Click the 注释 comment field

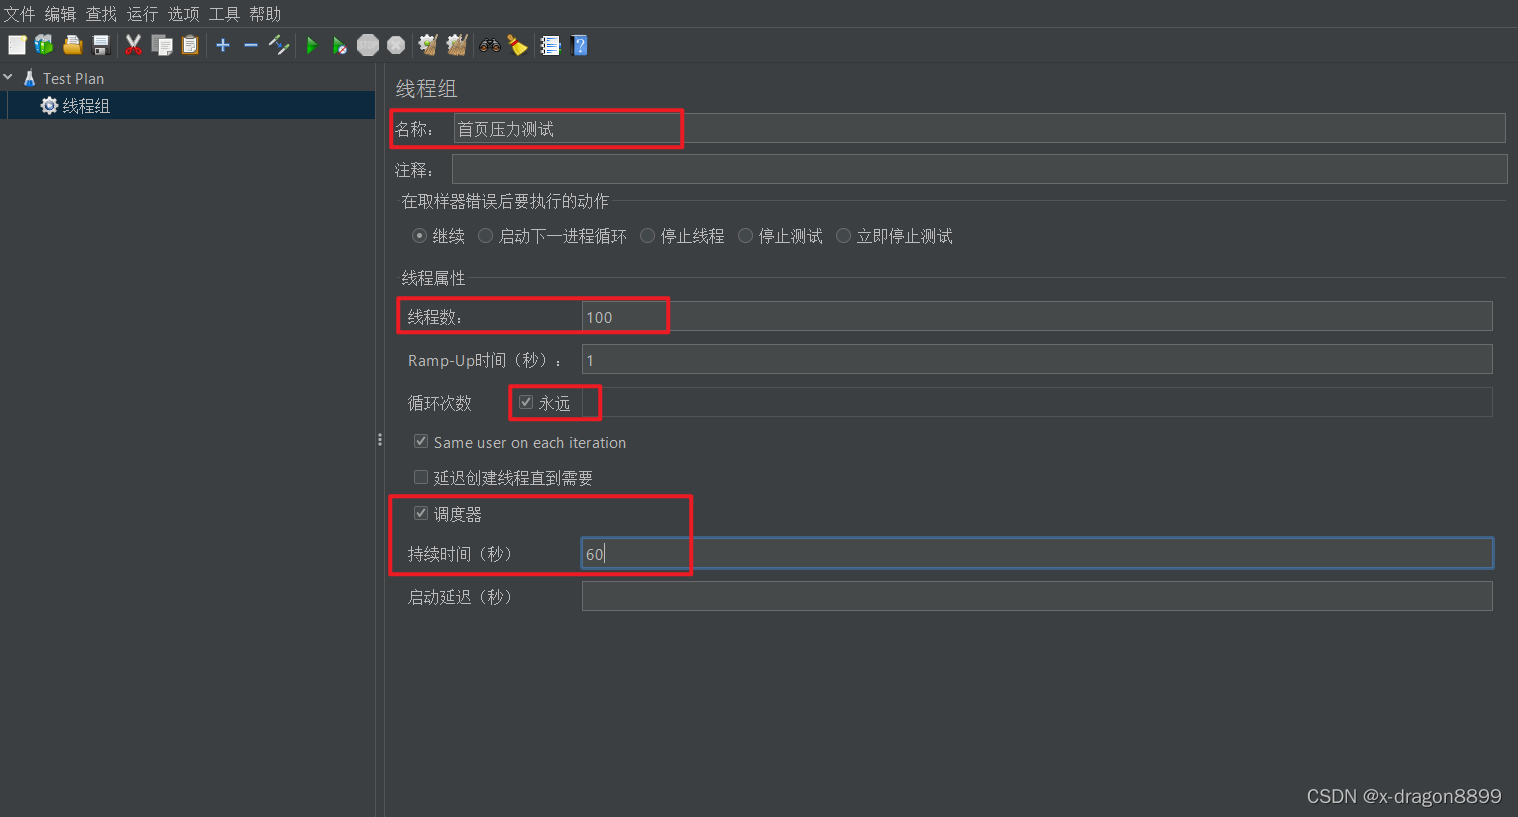(x=979, y=169)
